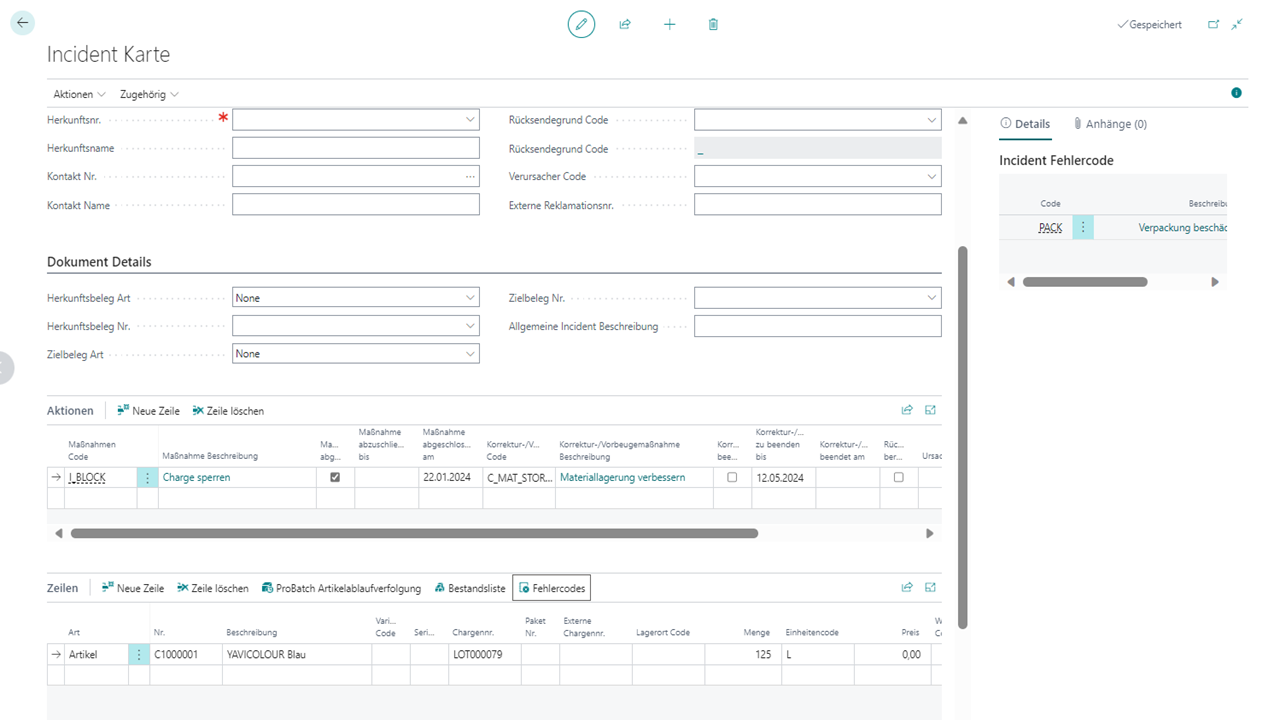This screenshot has width=1280, height=720.
Task: Open card in new window icon
Action: (1214, 24)
